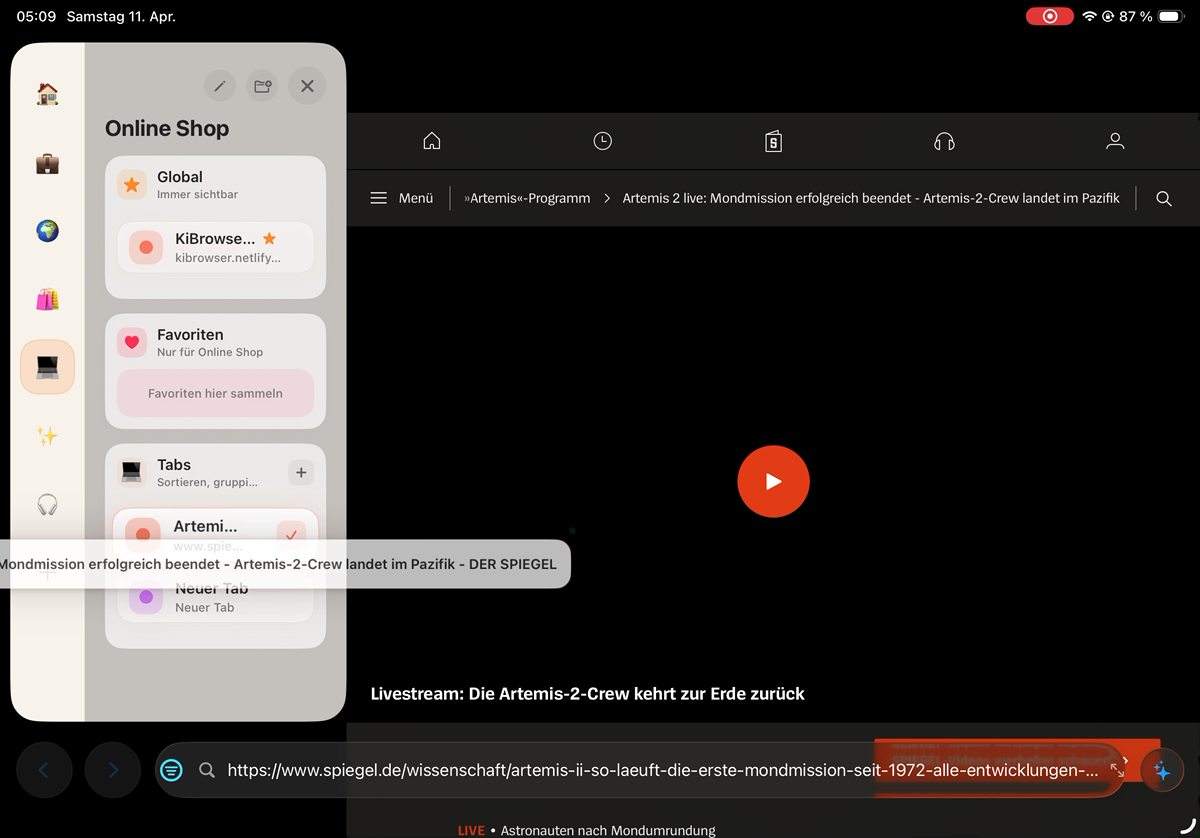Screen dimensions: 1200x838
Task: Click the home icon on the Spiegel page
Action: coord(431,141)
